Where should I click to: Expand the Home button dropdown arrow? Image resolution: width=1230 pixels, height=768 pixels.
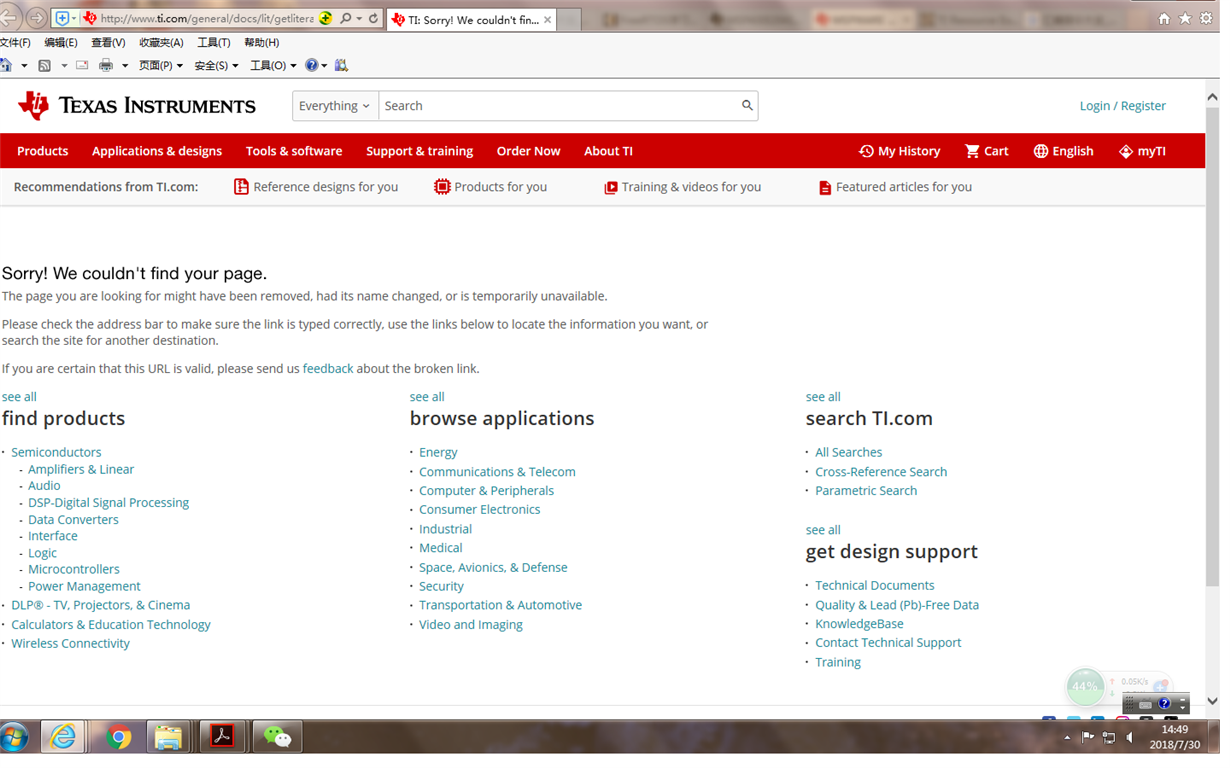tap(24, 65)
